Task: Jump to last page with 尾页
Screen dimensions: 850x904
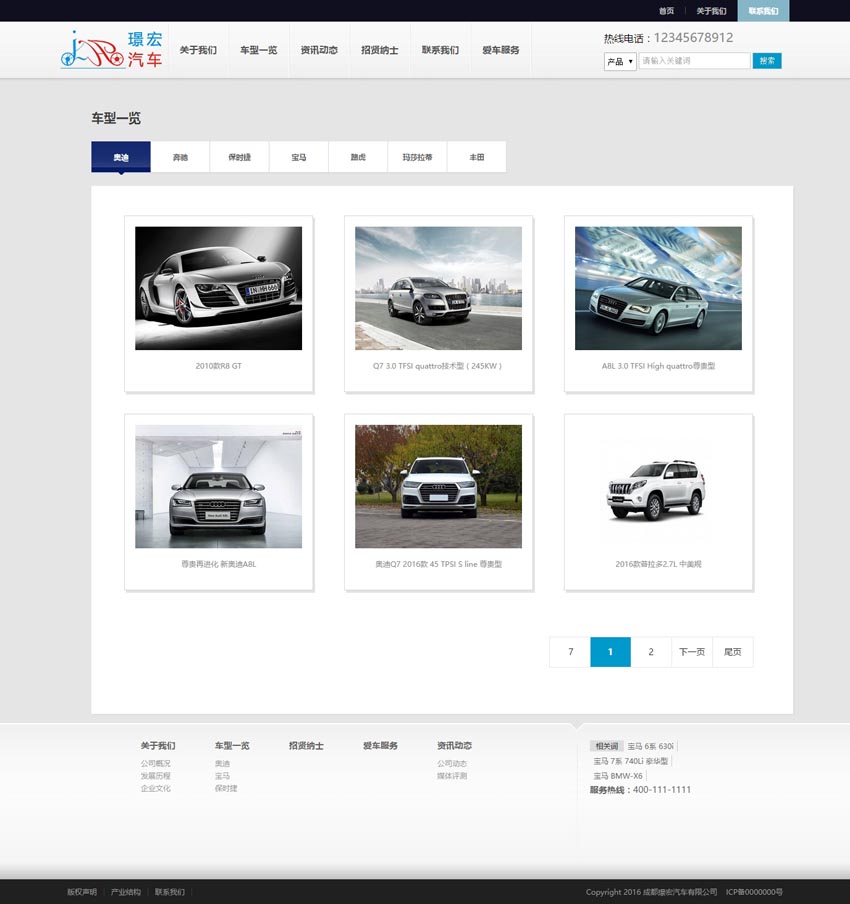Action: pos(733,652)
